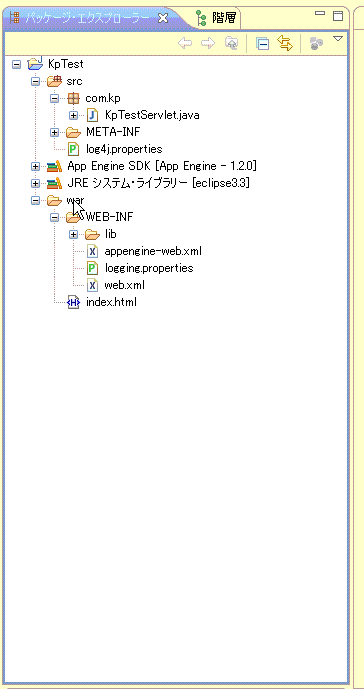
Task: Collapse the war folder node
Action: pos(36,200)
